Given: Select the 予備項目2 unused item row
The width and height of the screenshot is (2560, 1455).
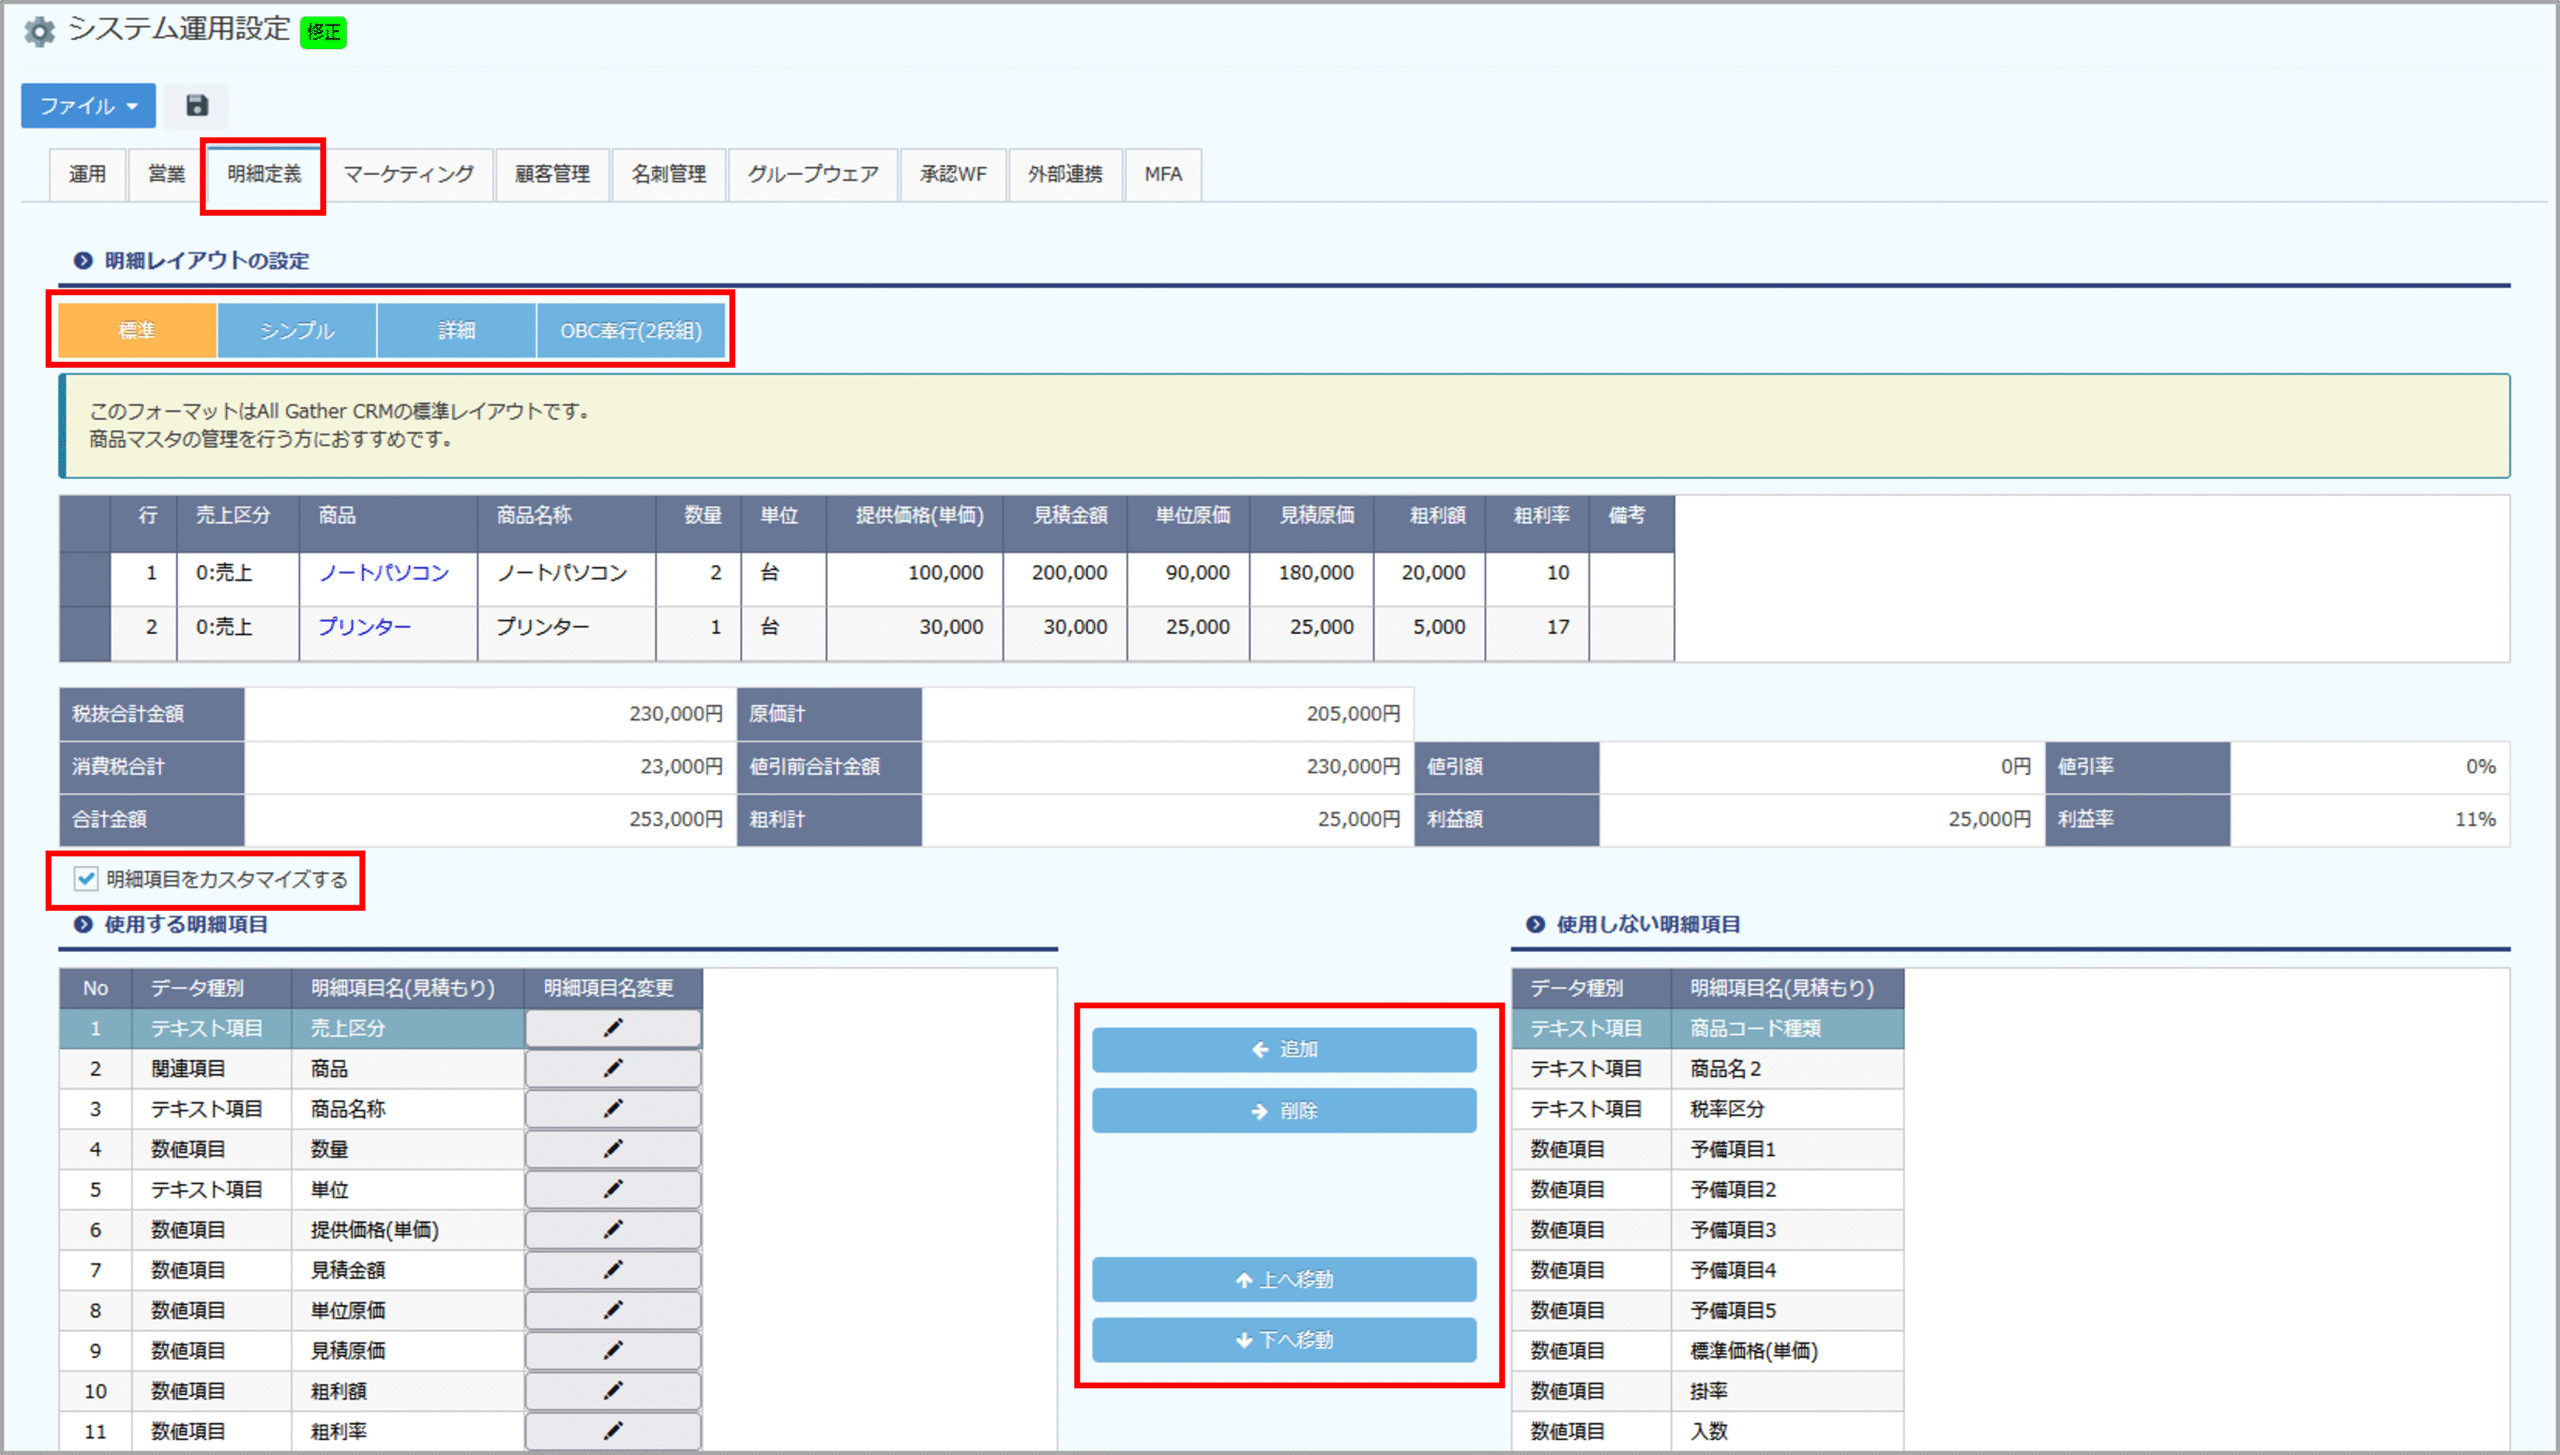Looking at the screenshot, I should coord(1707,1189).
